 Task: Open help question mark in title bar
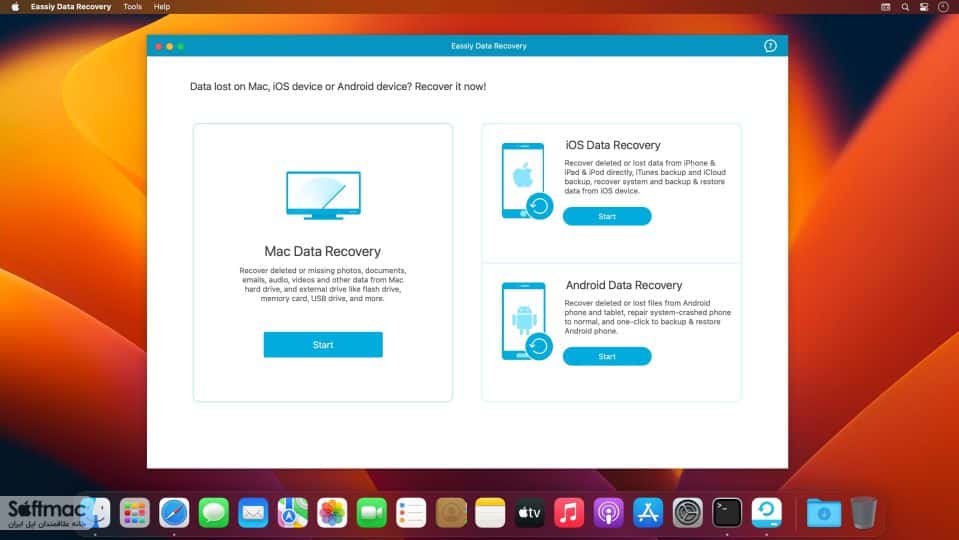(x=770, y=46)
